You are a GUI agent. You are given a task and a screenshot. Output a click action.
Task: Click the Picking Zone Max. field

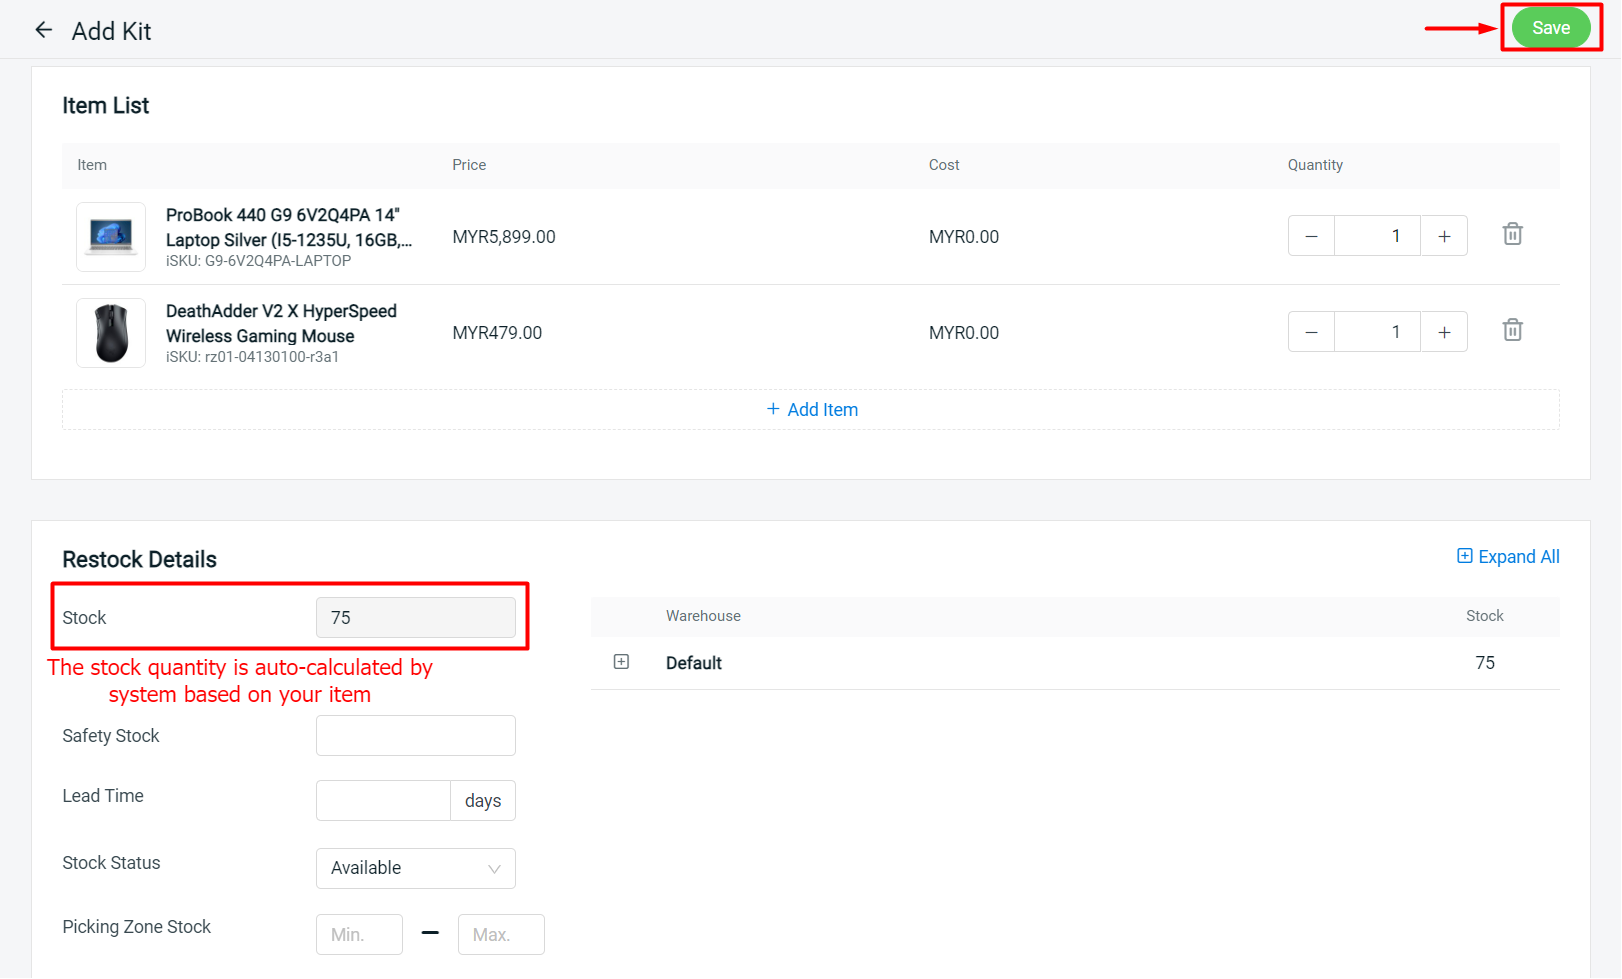pyautogui.click(x=500, y=935)
